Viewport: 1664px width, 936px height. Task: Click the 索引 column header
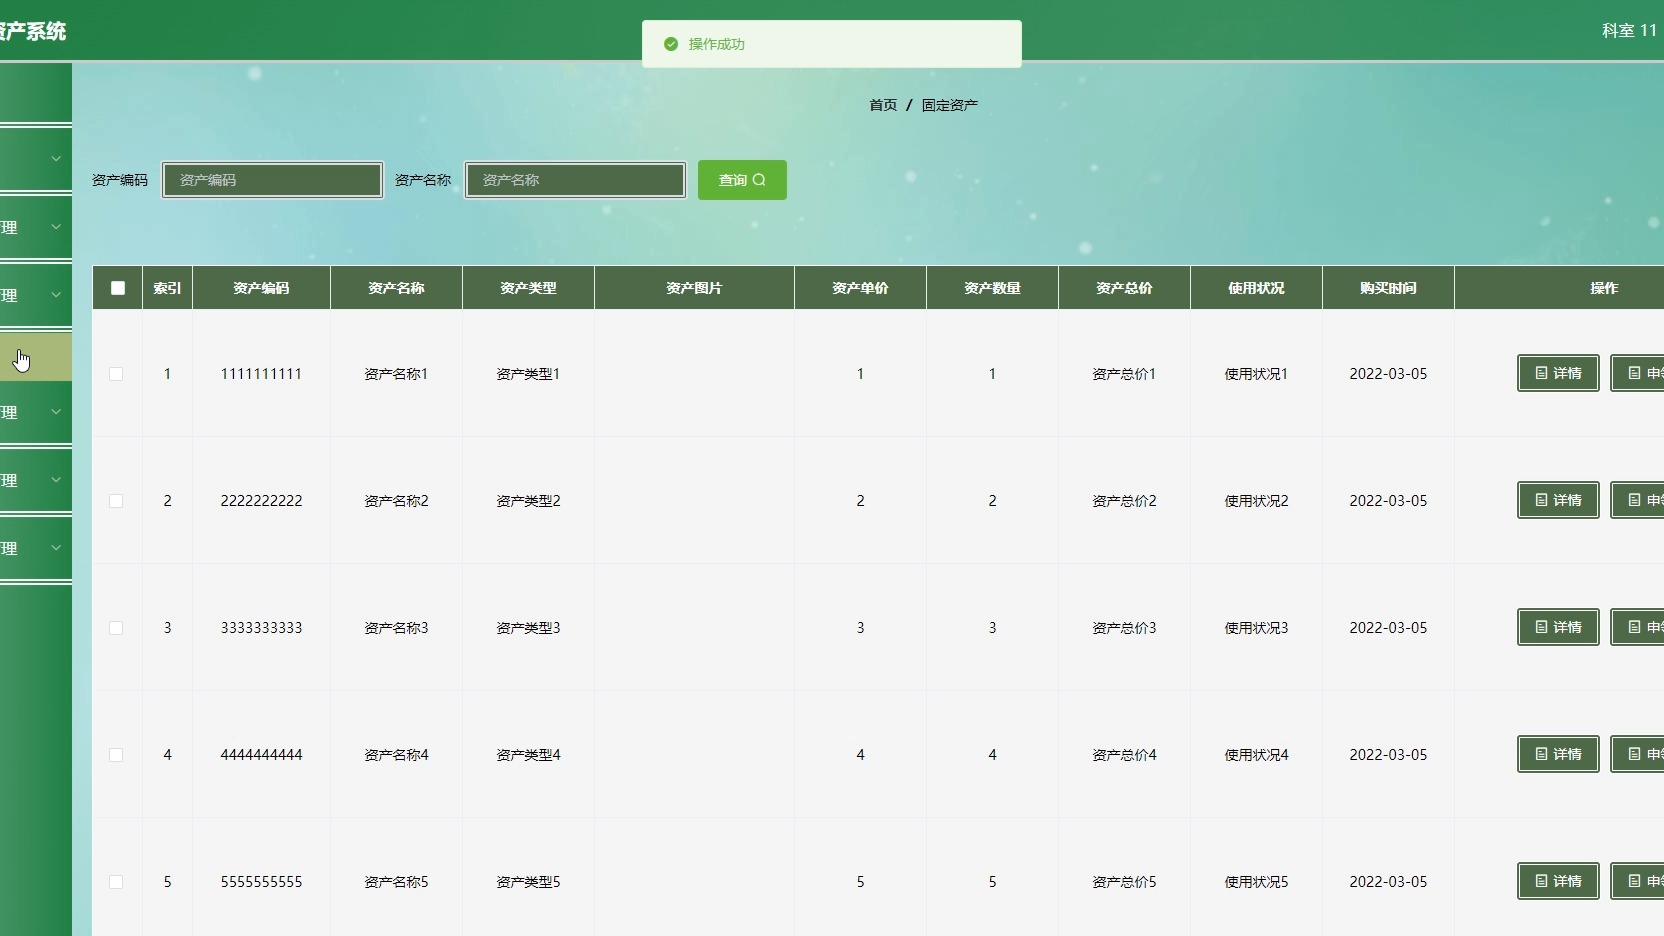click(167, 288)
